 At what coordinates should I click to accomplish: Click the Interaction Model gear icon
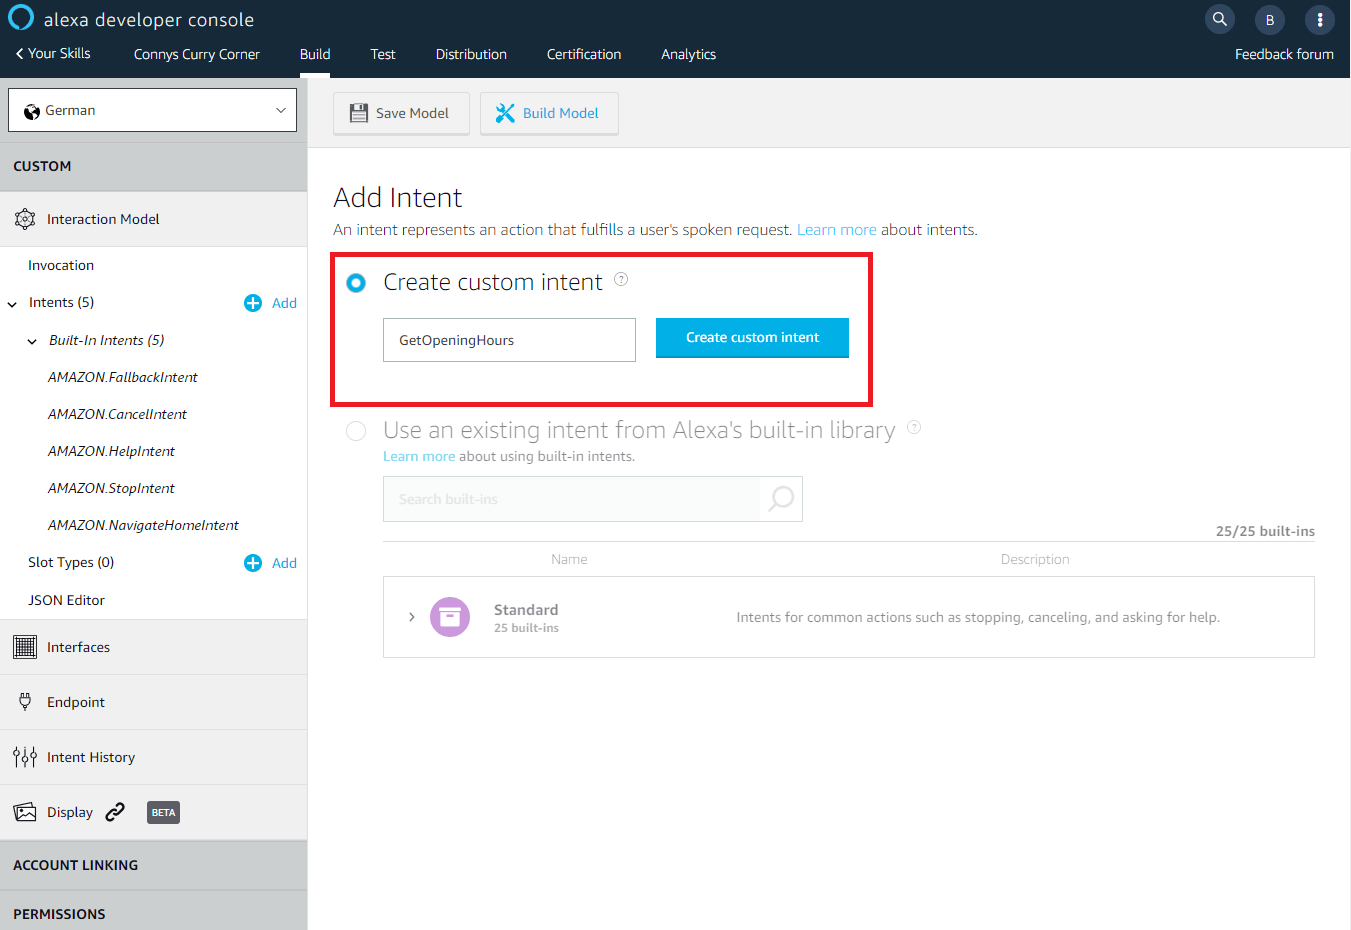coord(25,219)
